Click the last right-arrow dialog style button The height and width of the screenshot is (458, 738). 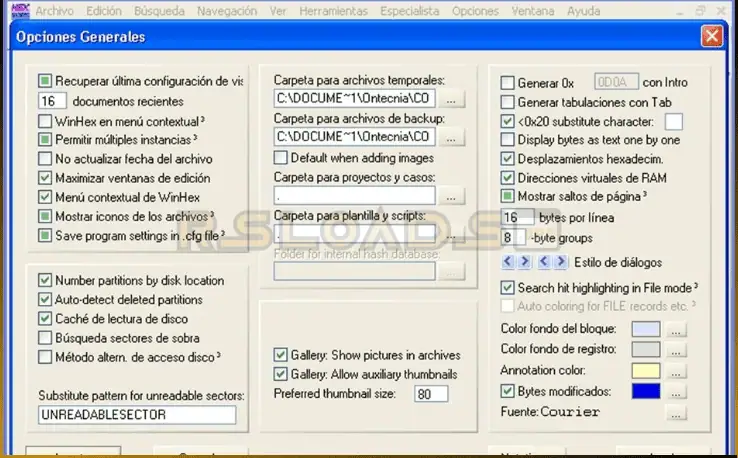[559, 262]
